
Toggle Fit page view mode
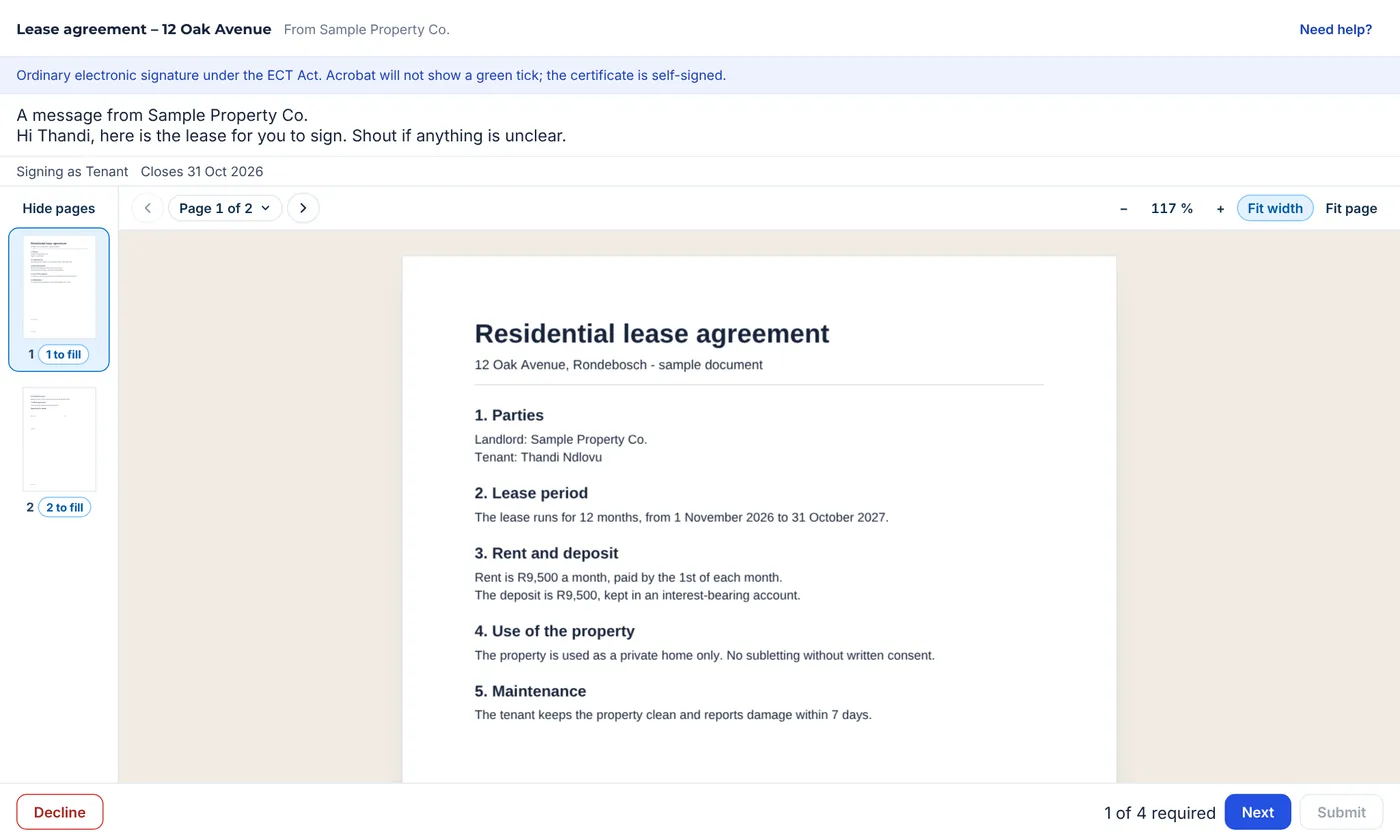pos(1351,208)
